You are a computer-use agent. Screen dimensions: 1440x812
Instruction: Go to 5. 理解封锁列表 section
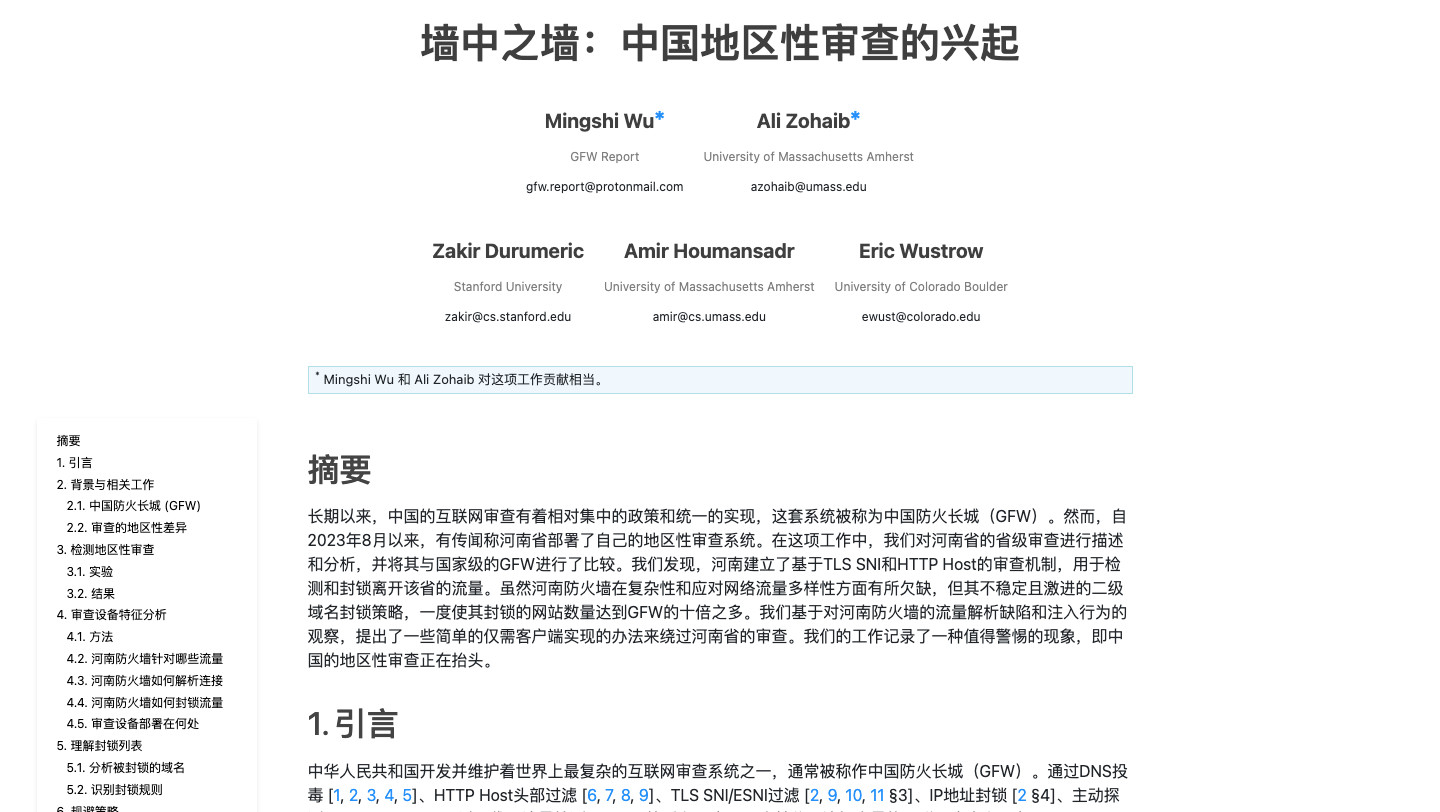tap(99, 746)
